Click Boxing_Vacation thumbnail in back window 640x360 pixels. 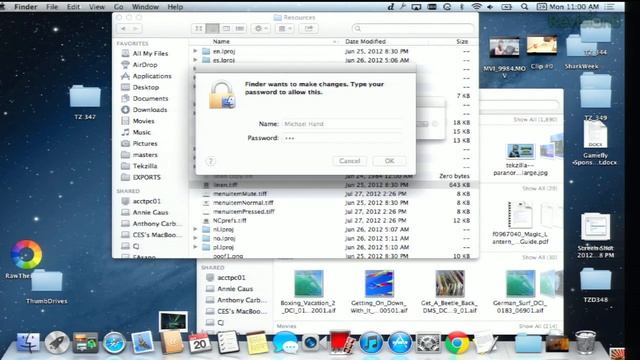coord(309,284)
